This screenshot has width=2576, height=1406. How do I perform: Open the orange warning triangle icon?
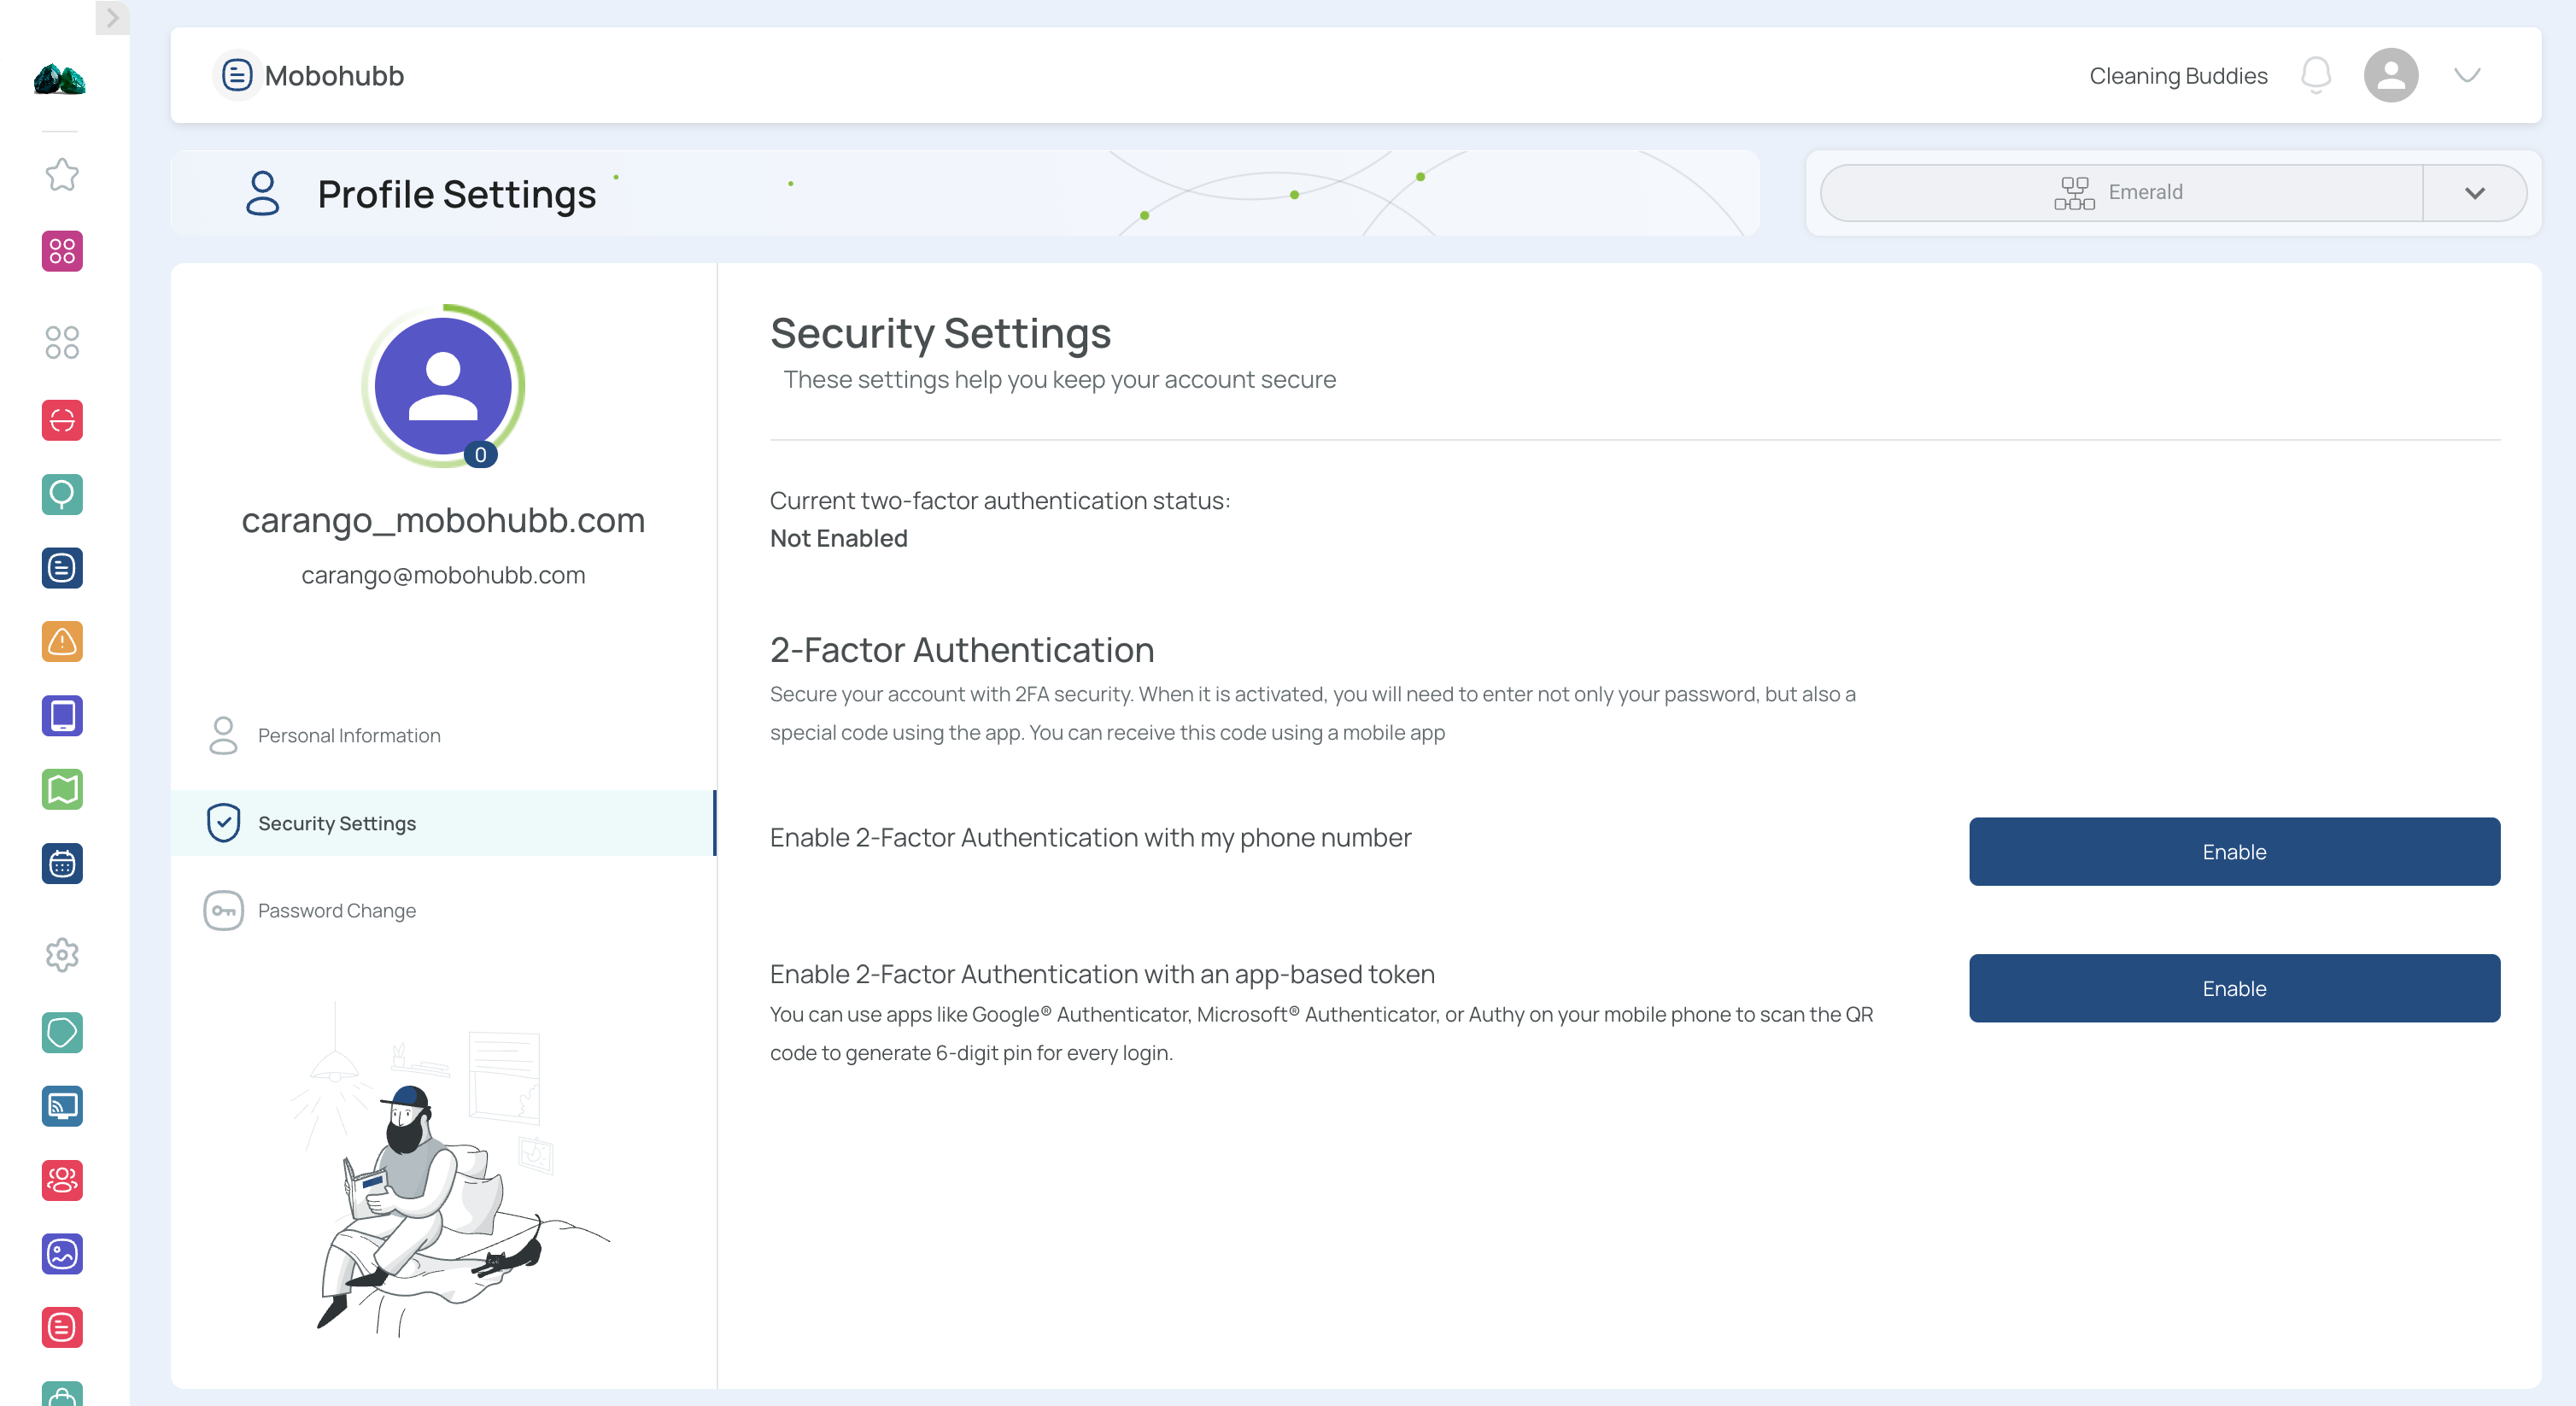click(x=62, y=642)
